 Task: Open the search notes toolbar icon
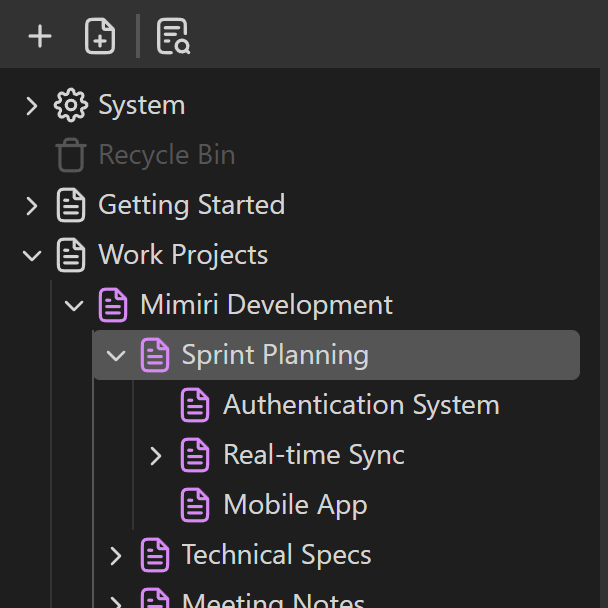tap(173, 36)
